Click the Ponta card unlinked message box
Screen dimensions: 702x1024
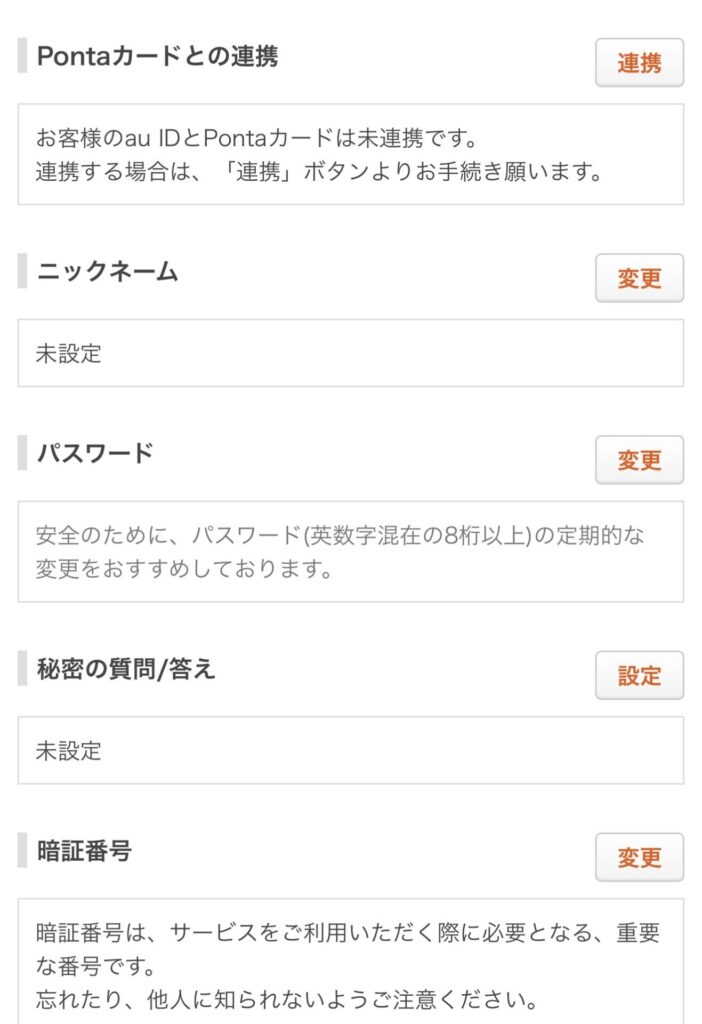(x=350, y=154)
